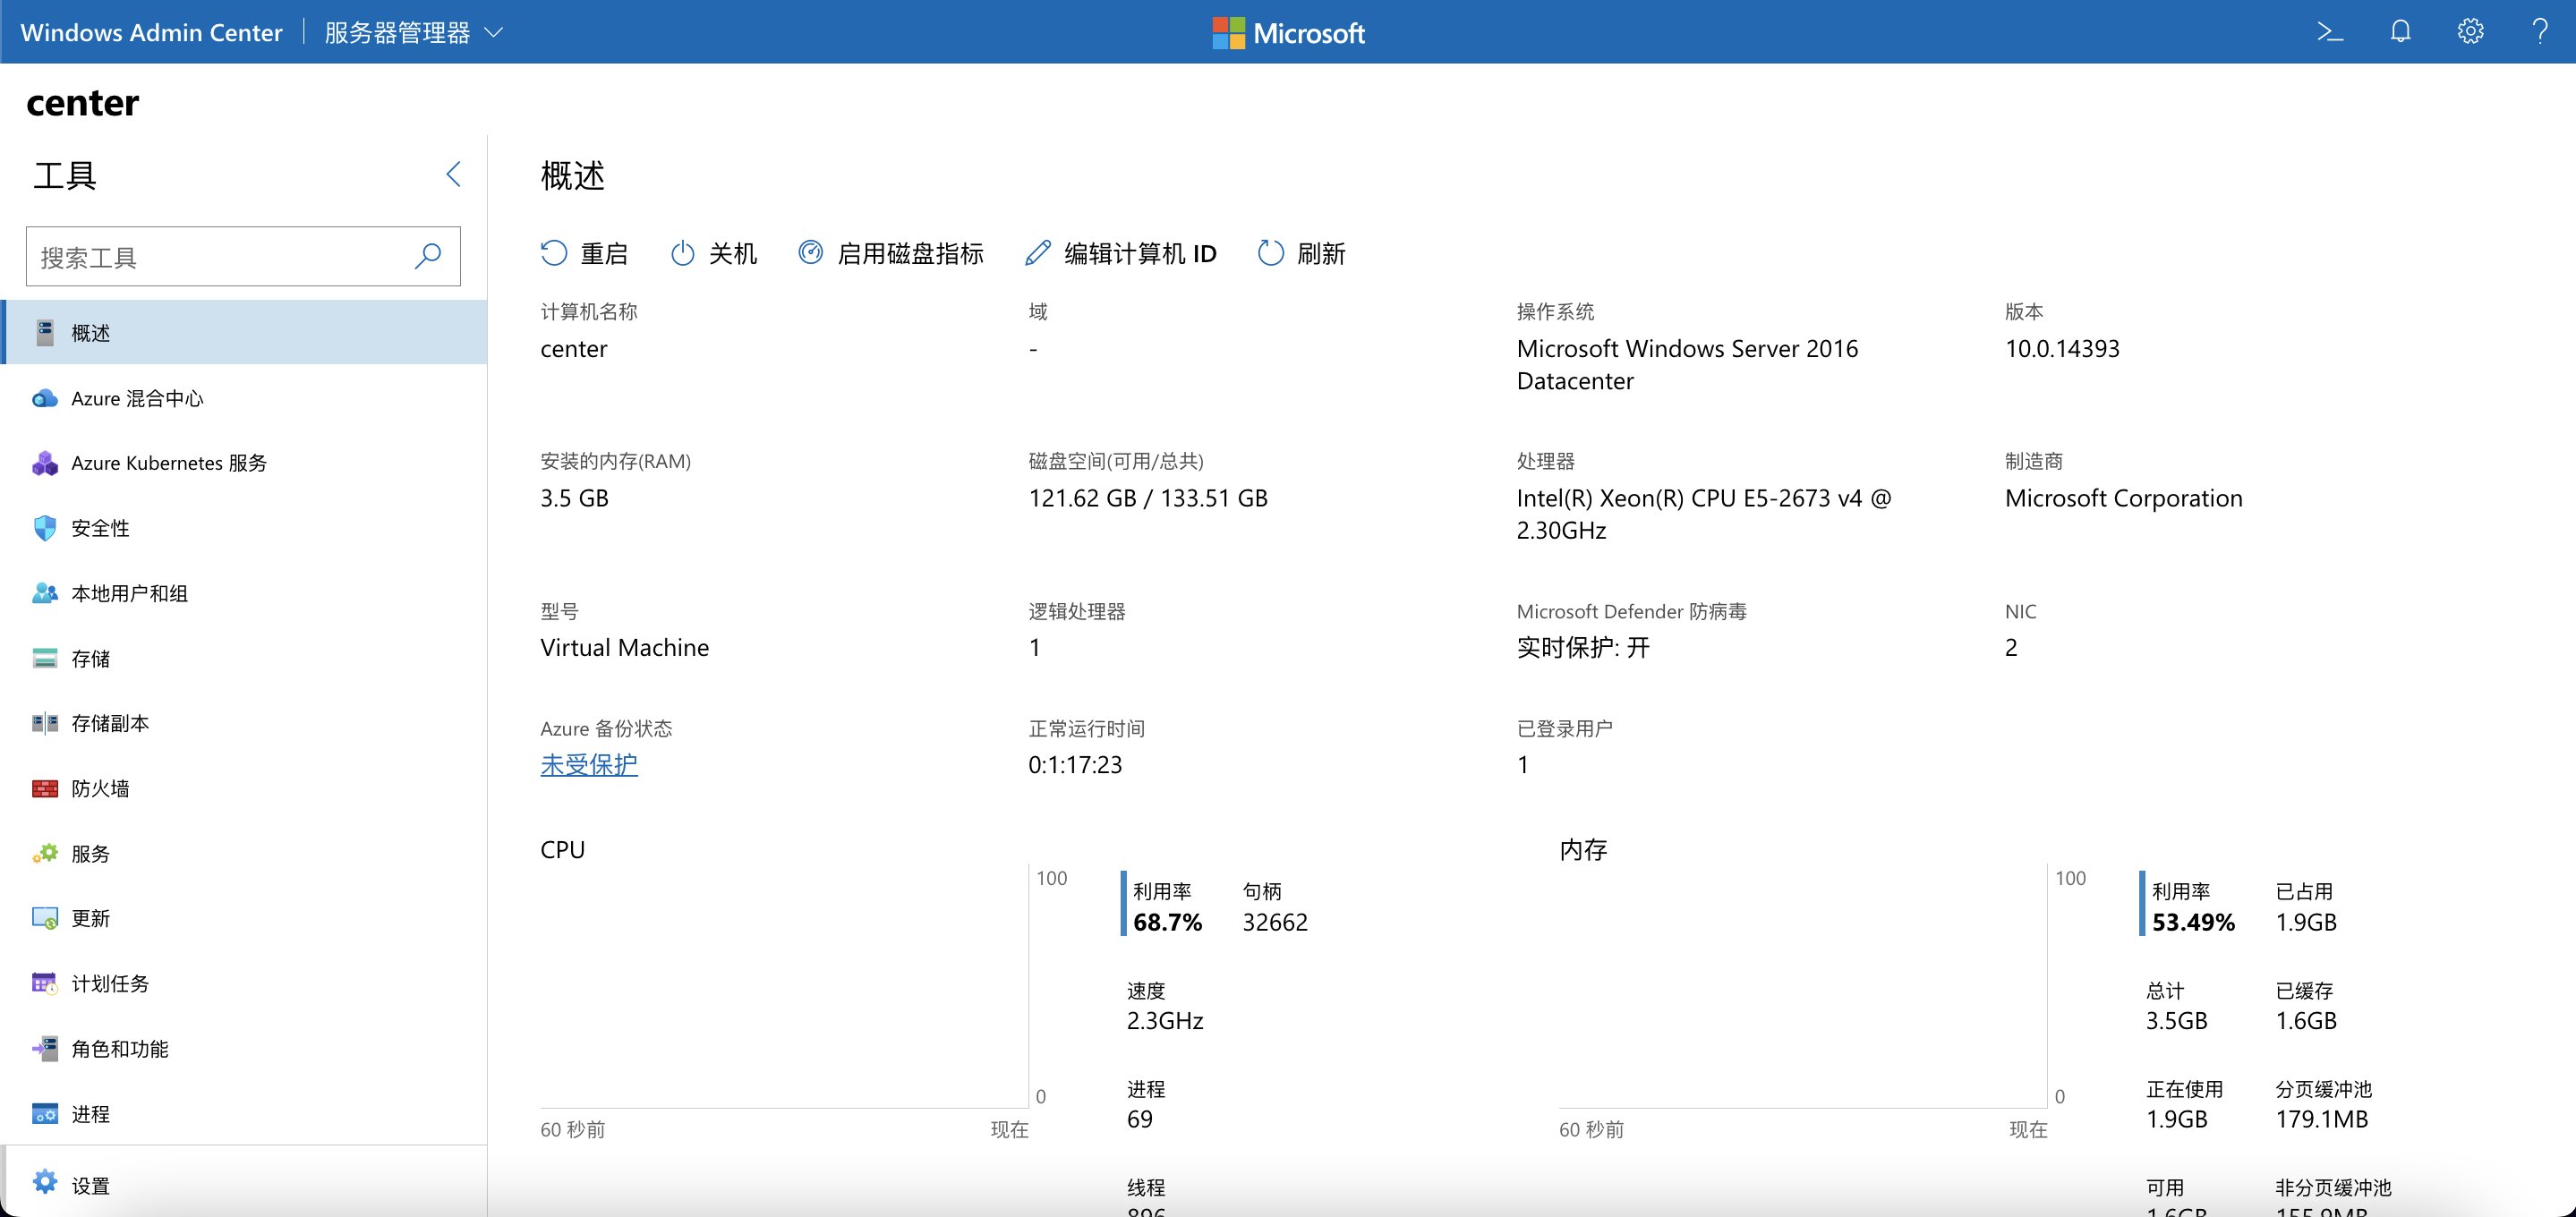Open the 计划任务 scheduled tasks tool
2576x1217 pixels.
click(x=109, y=983)
